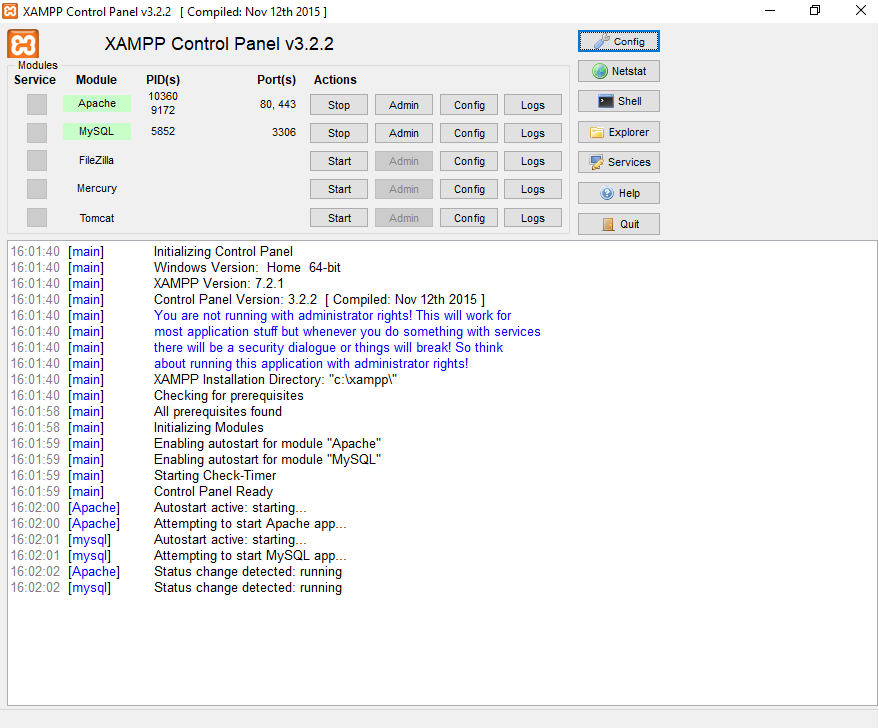
Task: Click the disabled FileZilla Admin button
Action: [404, 161]
